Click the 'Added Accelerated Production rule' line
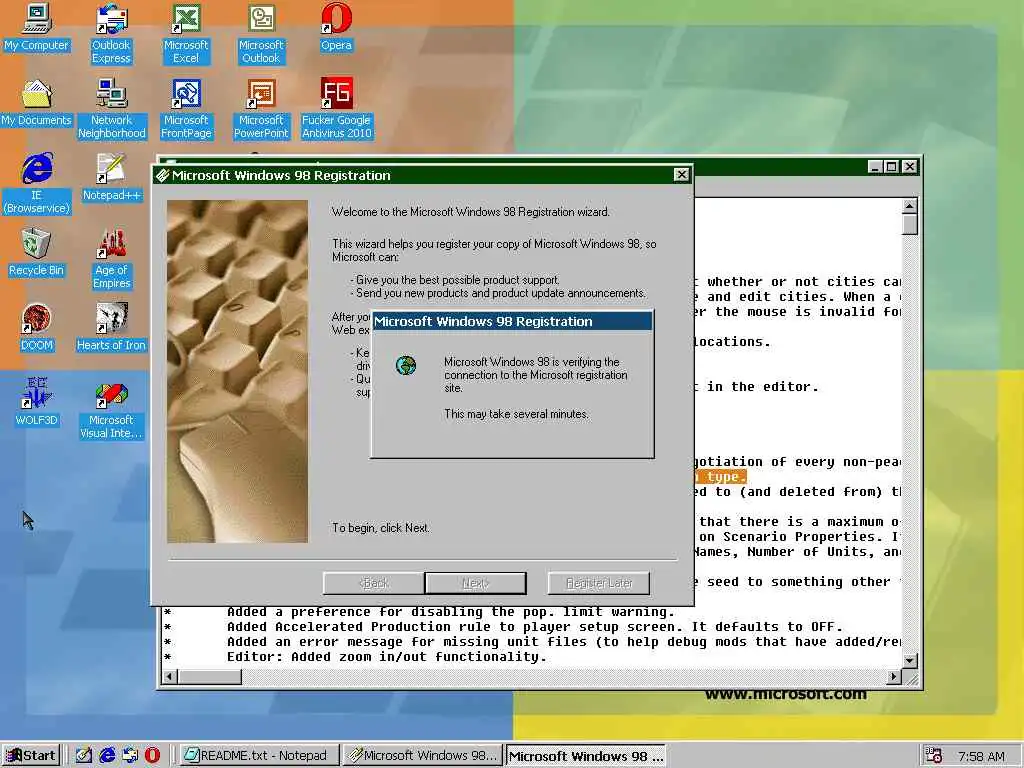 tap(534, 627)
